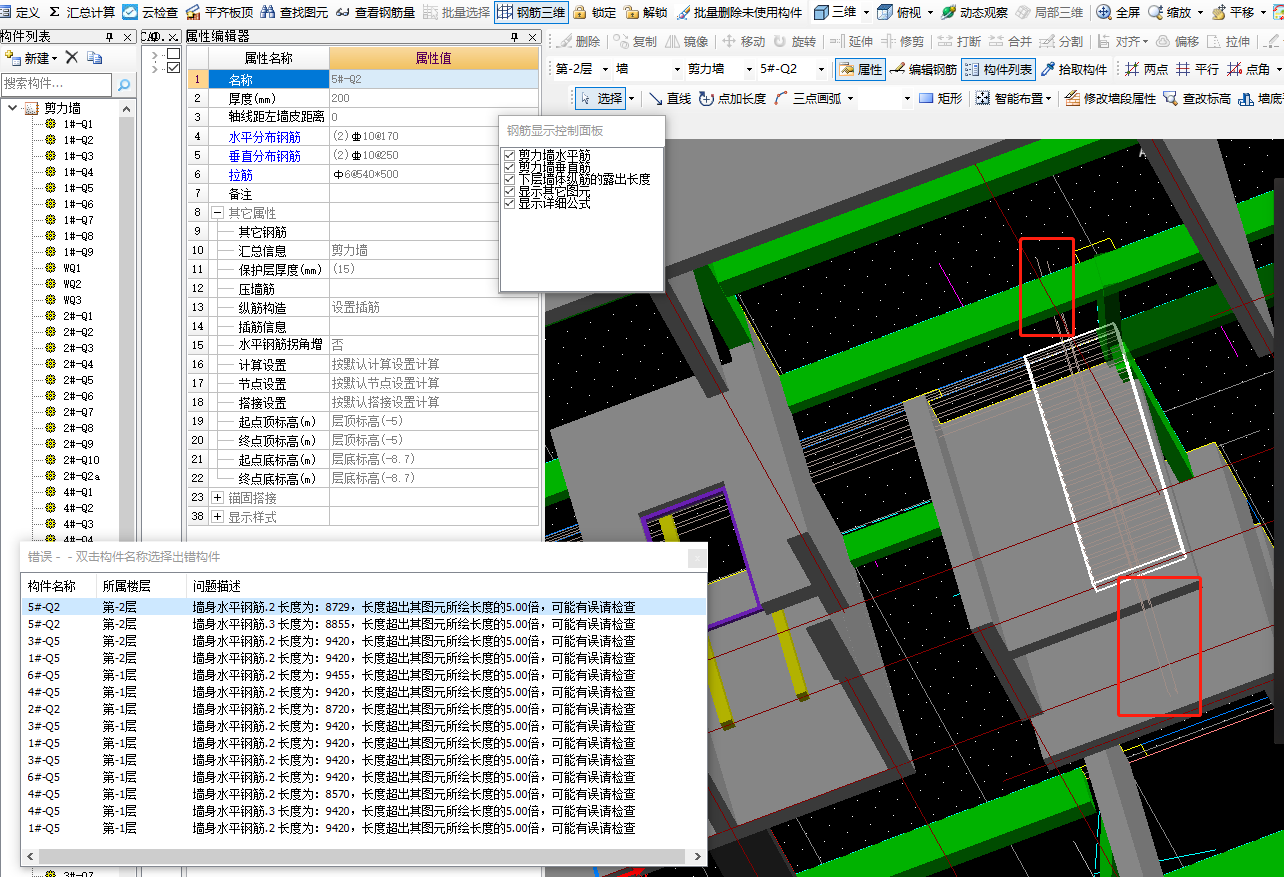Image resolution: width=1284 pixels, height=877 pixels.
Task: Expand the 锚固搭接 property group
Action: pyautogui.click(x=217, y=498)
